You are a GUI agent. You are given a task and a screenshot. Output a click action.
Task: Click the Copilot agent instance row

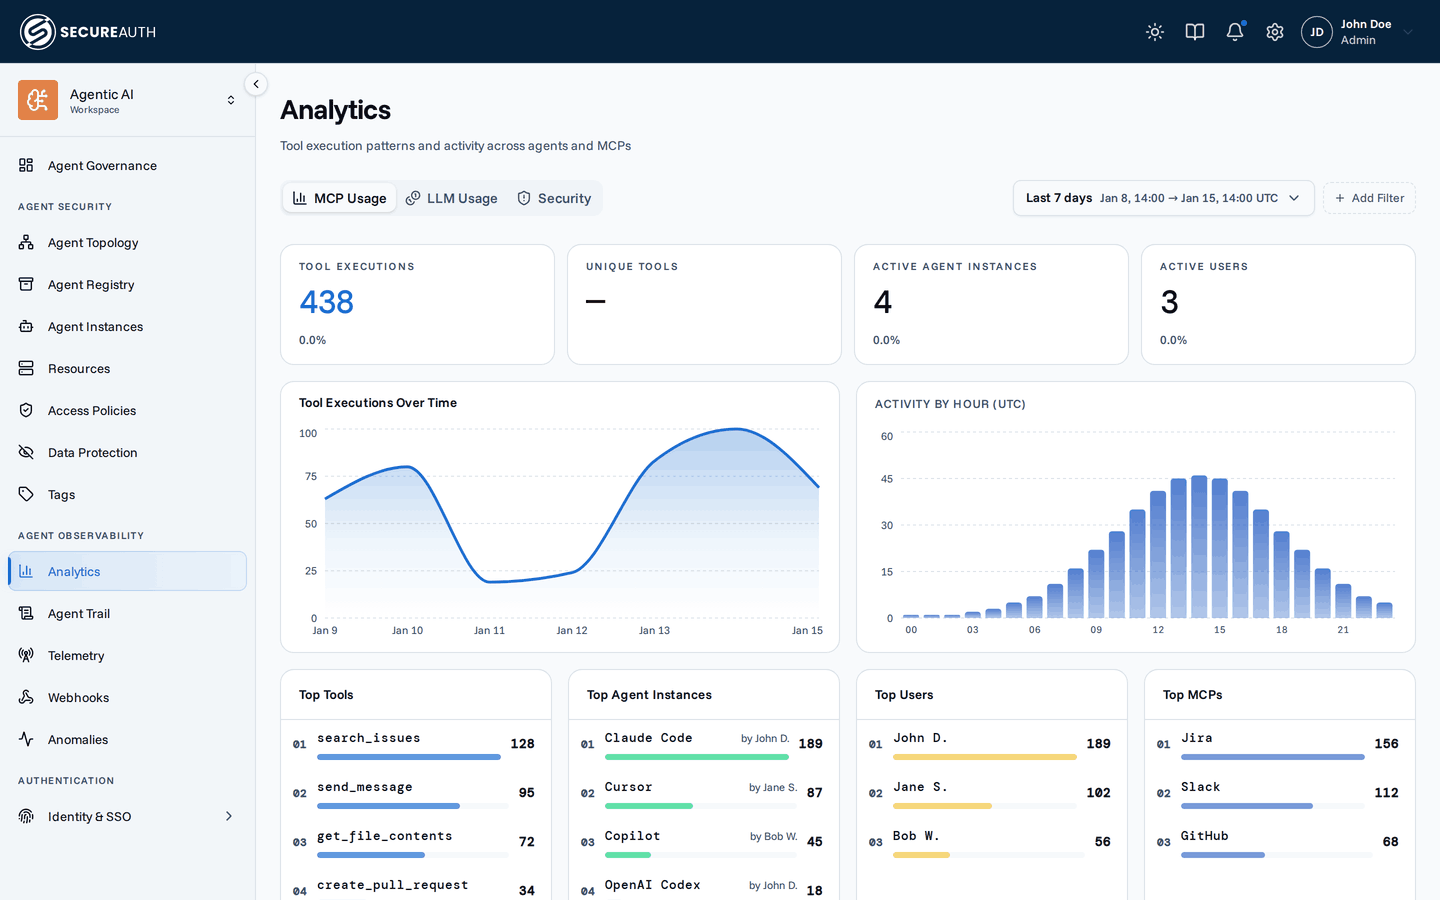pos(704,842)
